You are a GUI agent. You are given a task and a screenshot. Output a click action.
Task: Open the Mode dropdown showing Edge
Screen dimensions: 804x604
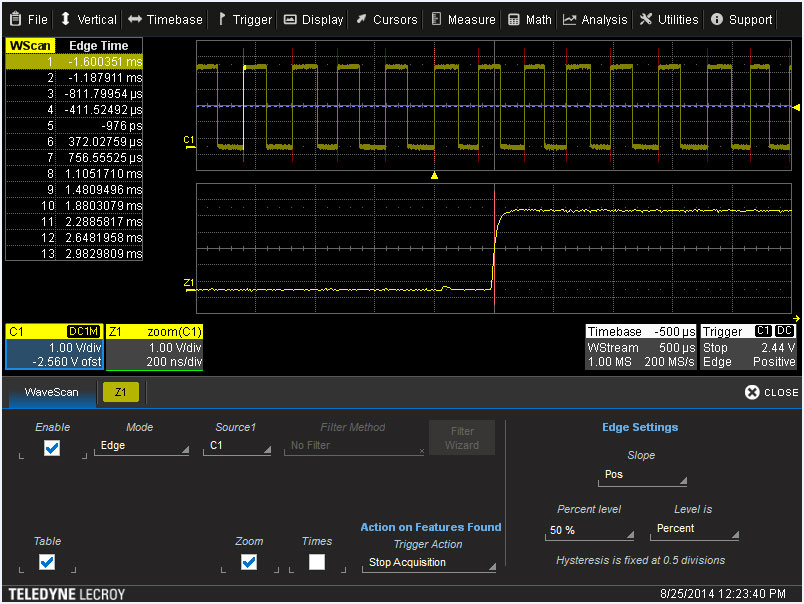[141, 447]
